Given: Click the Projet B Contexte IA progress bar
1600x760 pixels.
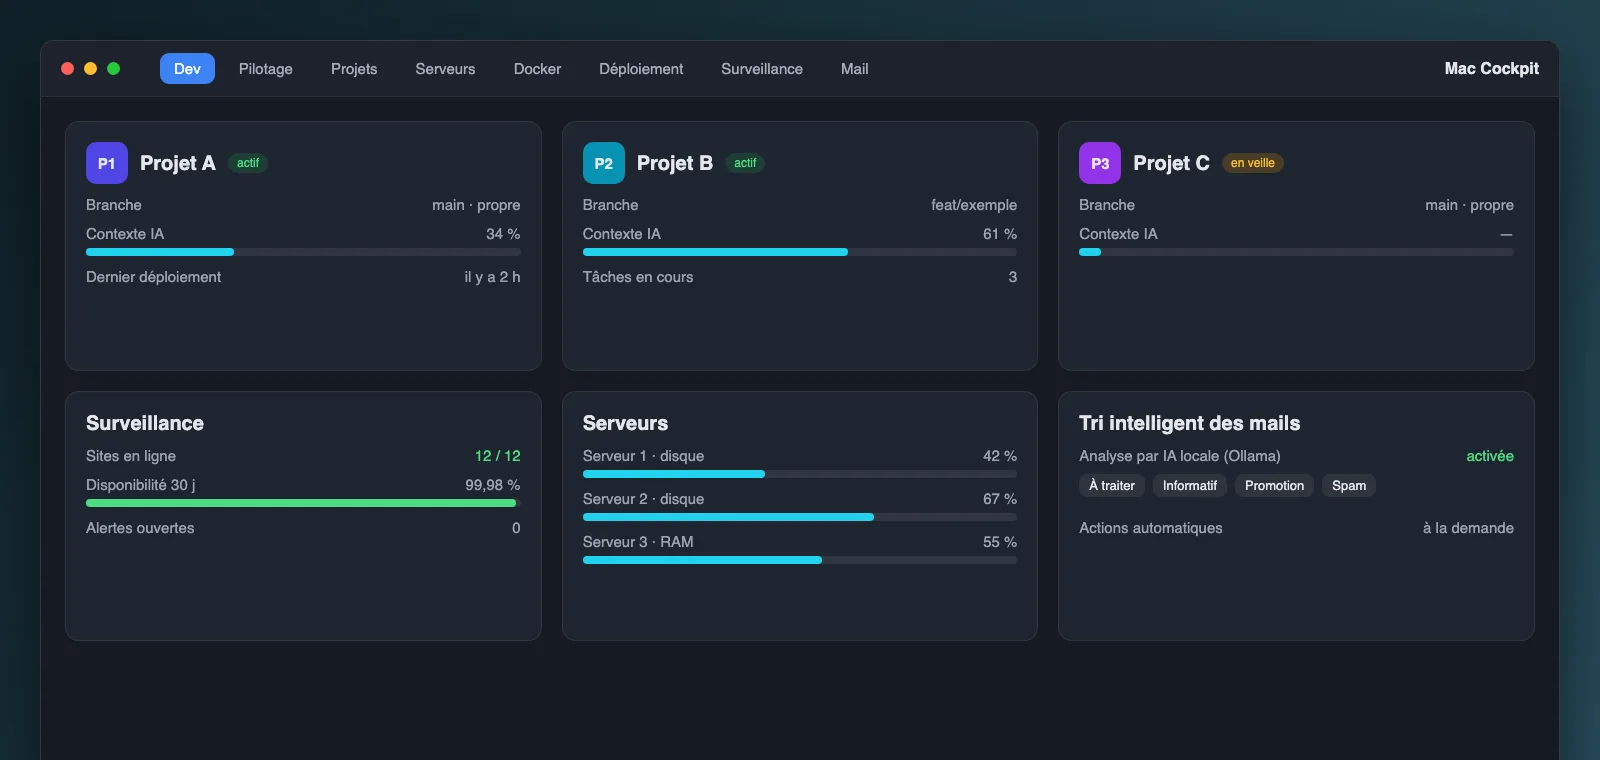Looking at the screenshot, I should click(x=800, y=252).
